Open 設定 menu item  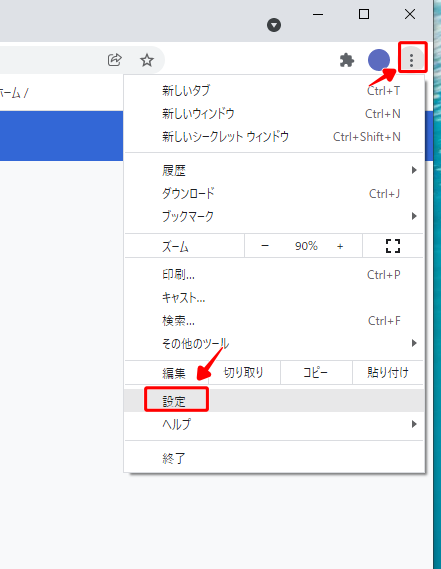click(274, 401)
